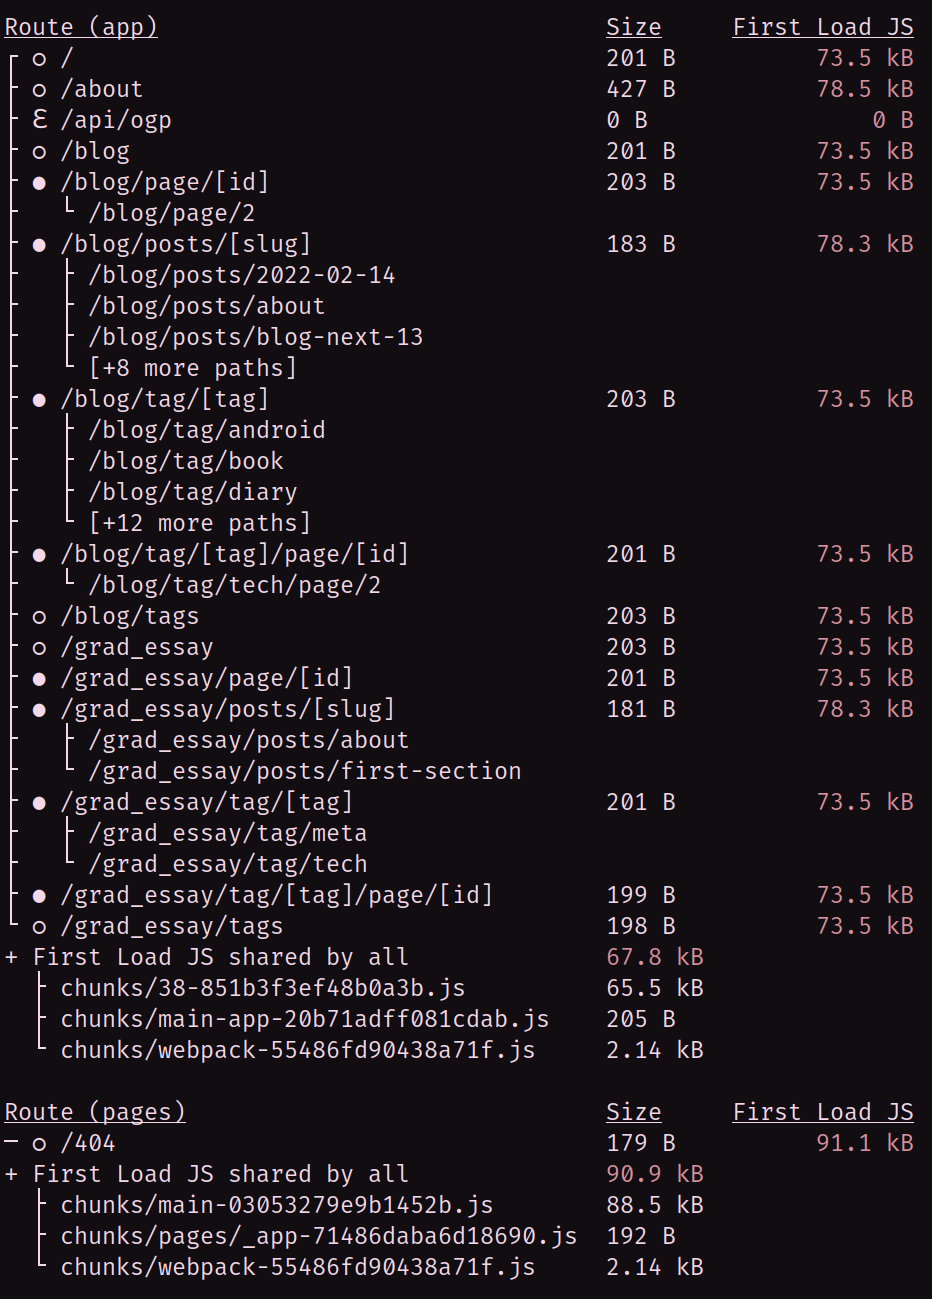Select the /blog/tag/tech/page/2 path
The height and width of the screenshot is (1299, 932).
click(x=235, y=585)
